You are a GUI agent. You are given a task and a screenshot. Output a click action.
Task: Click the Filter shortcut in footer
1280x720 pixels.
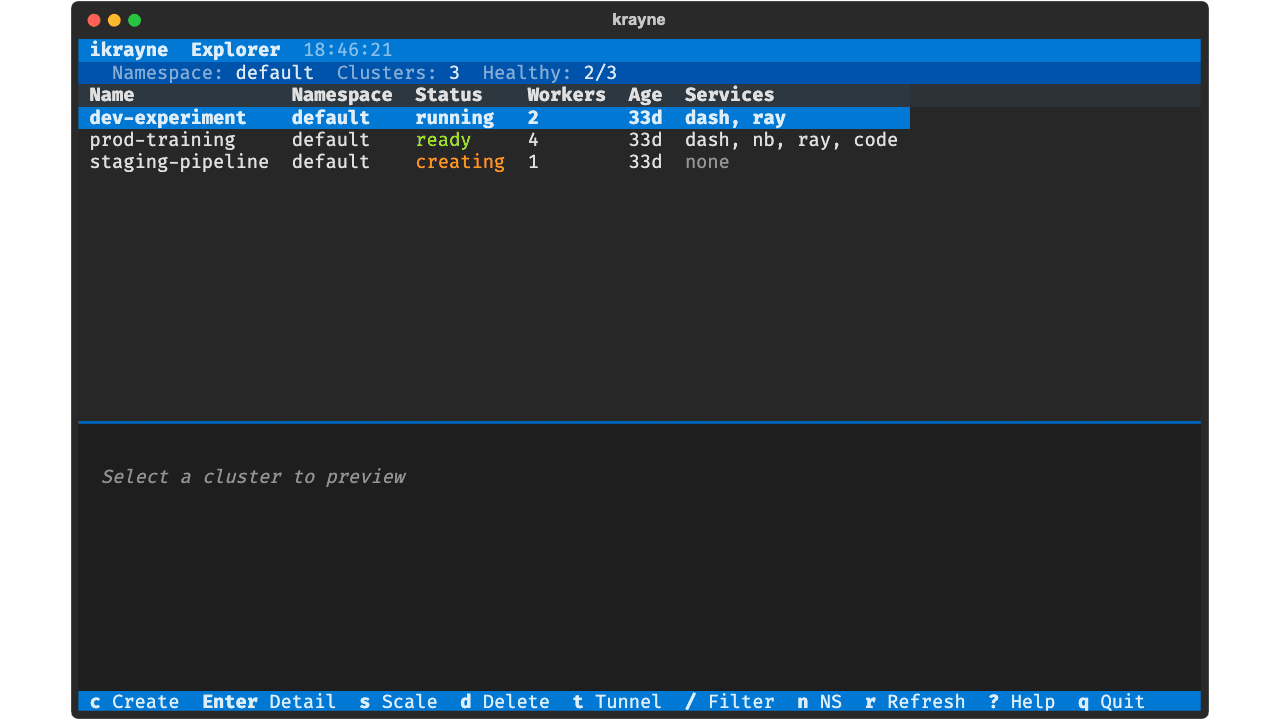730,702
